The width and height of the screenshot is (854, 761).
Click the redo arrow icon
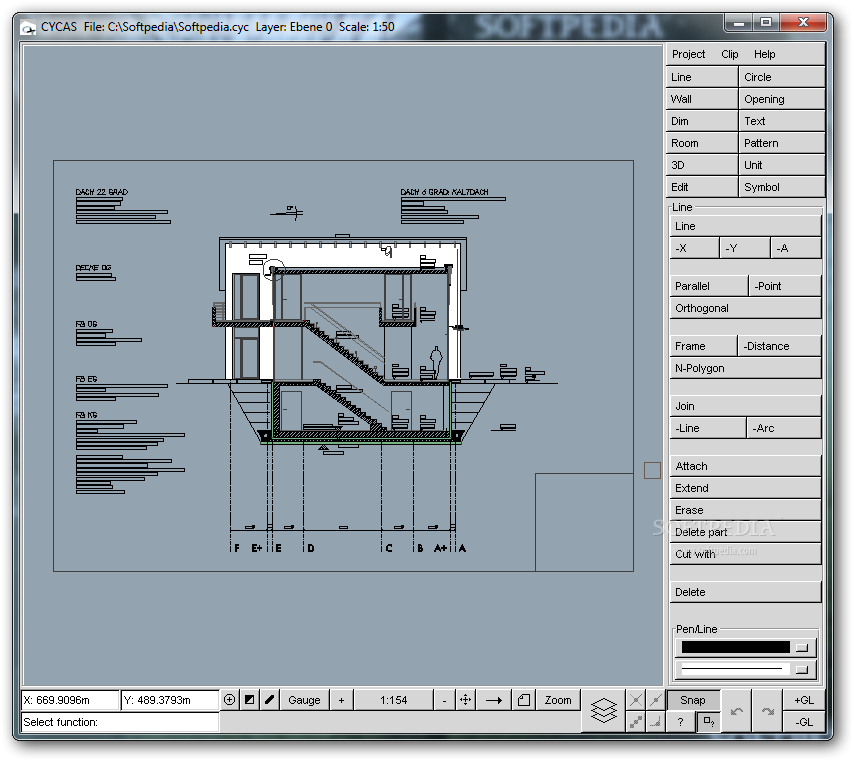pos(767,711)
